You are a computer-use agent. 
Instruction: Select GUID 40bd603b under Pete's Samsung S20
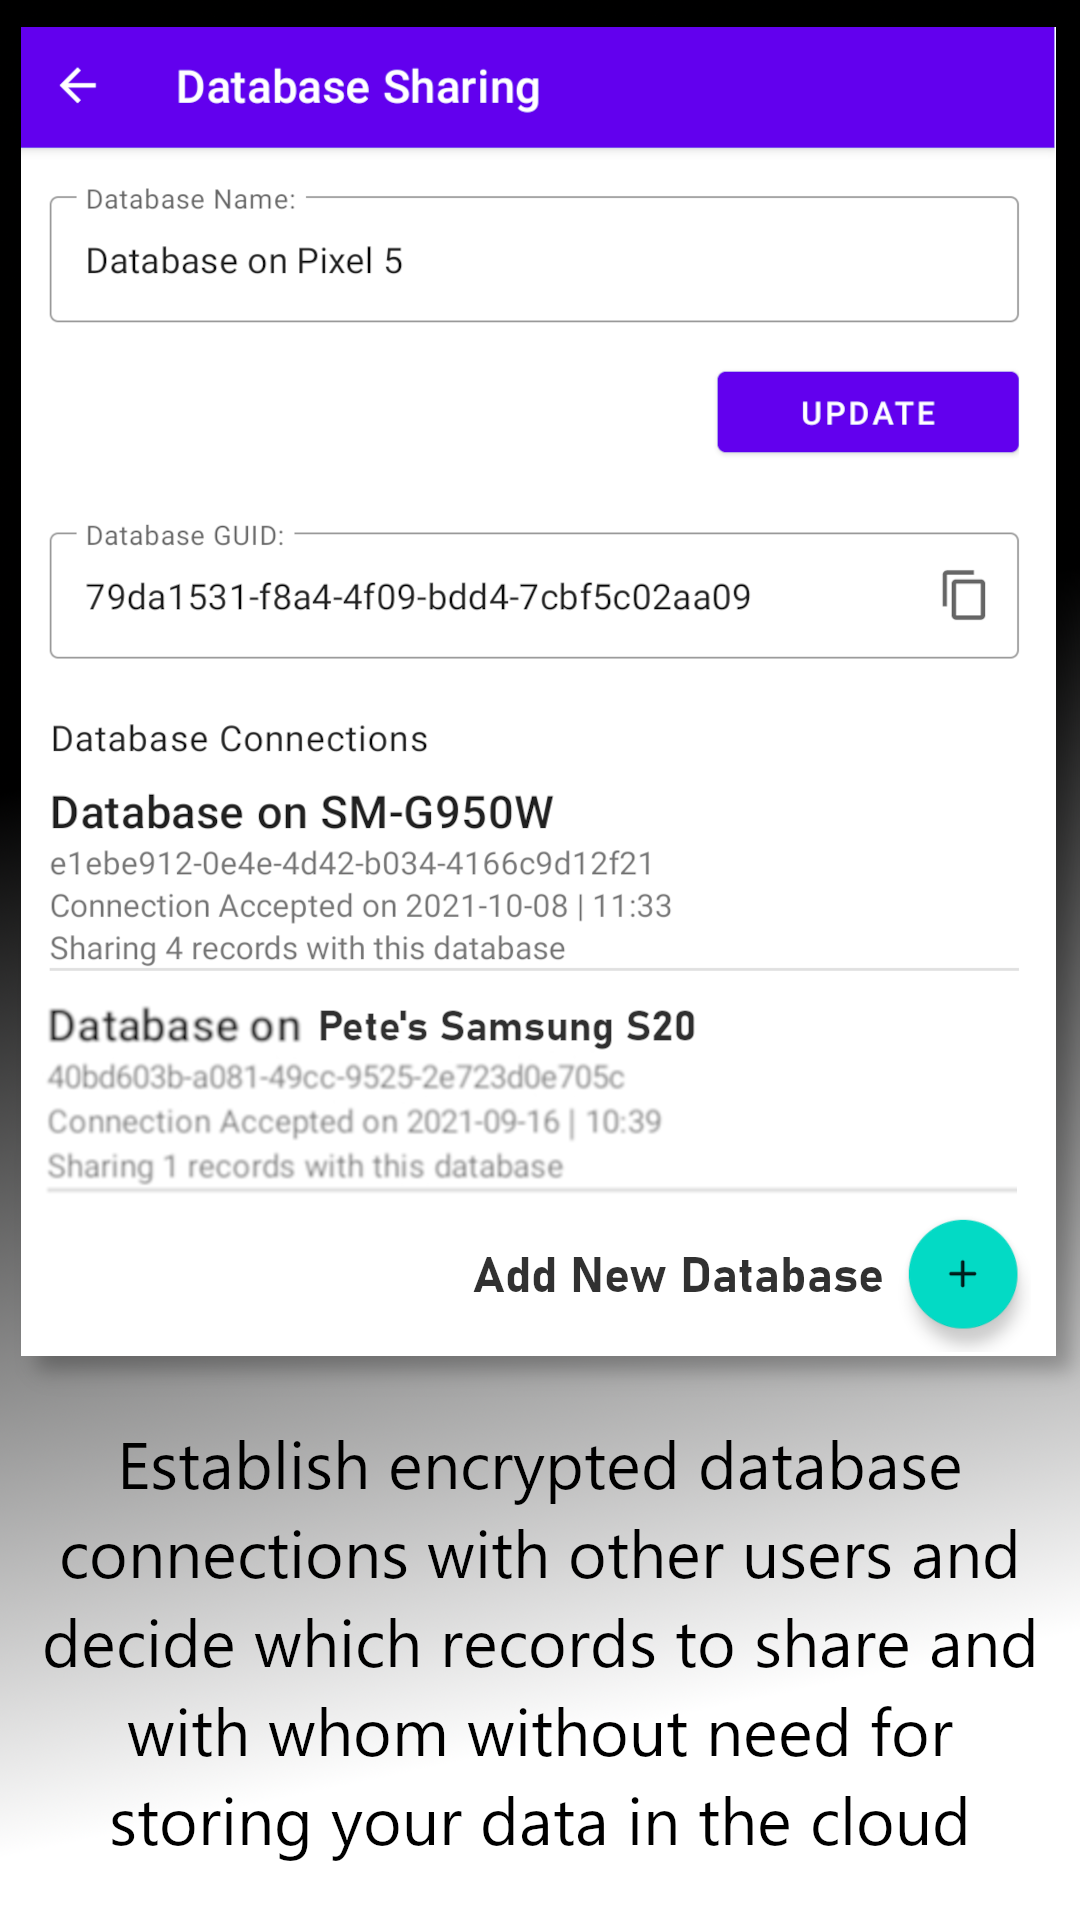click(x=336, y=1077)
